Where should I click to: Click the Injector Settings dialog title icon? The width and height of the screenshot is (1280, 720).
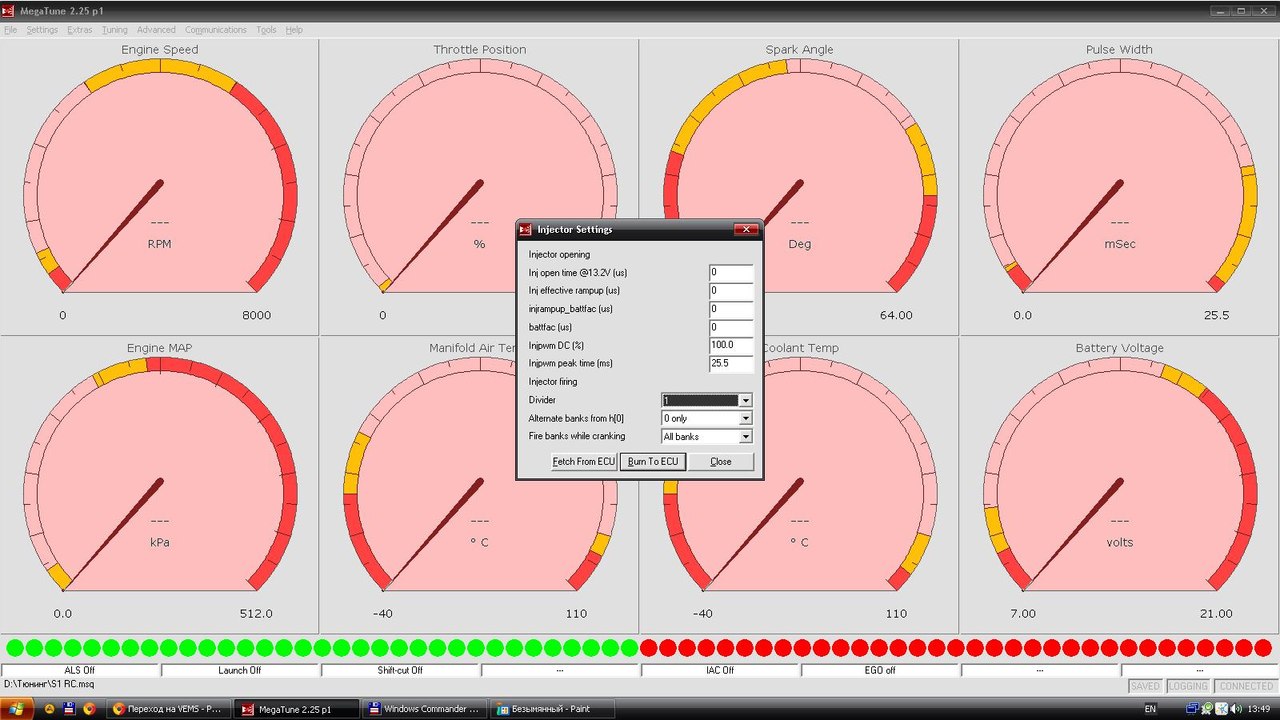(526, 230)
